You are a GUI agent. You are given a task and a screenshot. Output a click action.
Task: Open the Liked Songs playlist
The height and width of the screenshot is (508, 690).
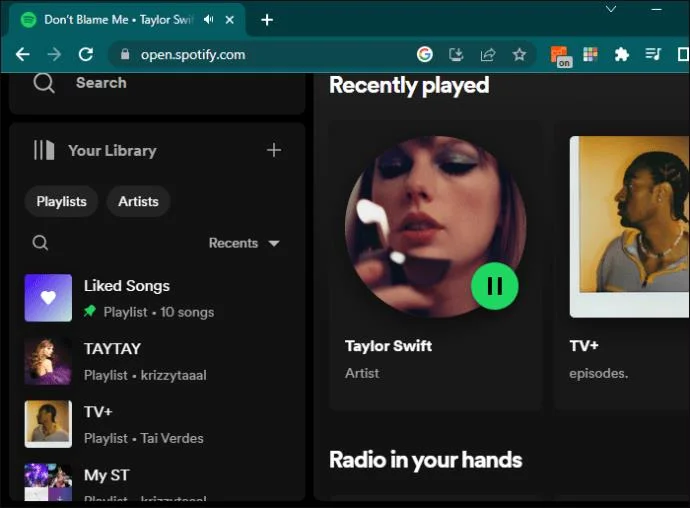click(x=127, y=286)
